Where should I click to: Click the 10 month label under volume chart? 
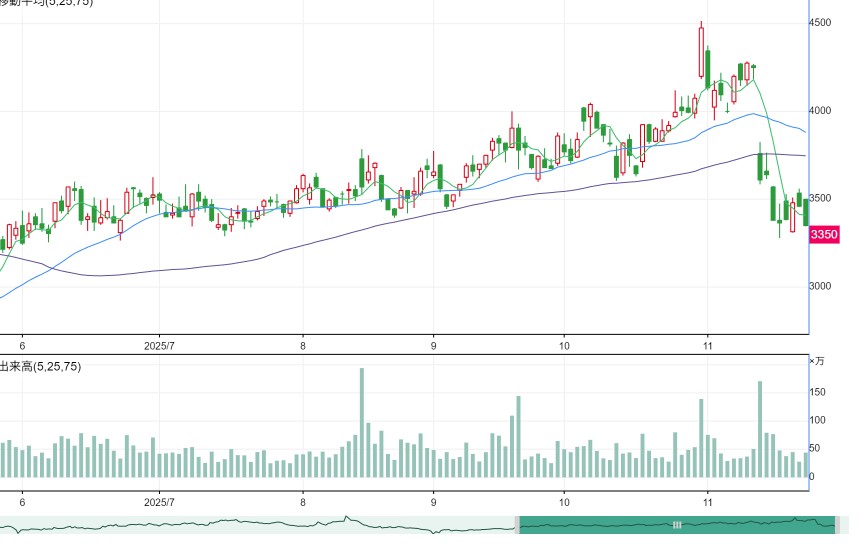click(564, 502)
